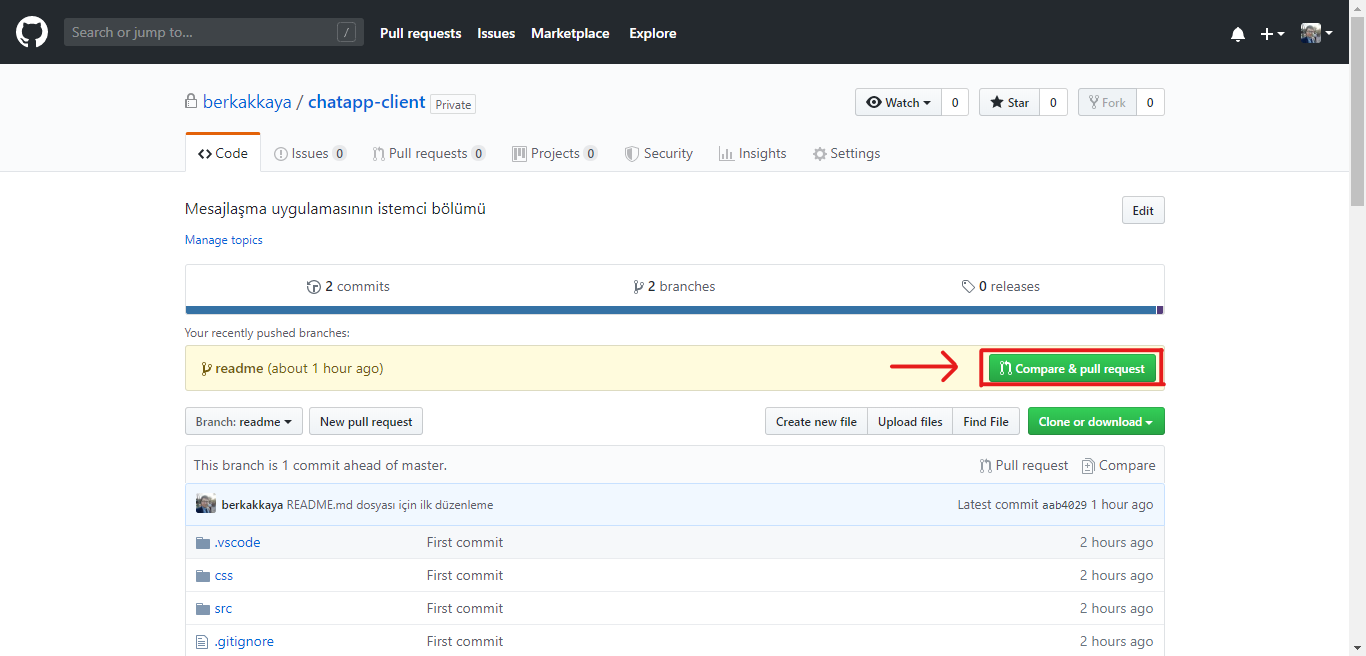
Task: Click the Manage topics link
Action: [x=224, y=240]
